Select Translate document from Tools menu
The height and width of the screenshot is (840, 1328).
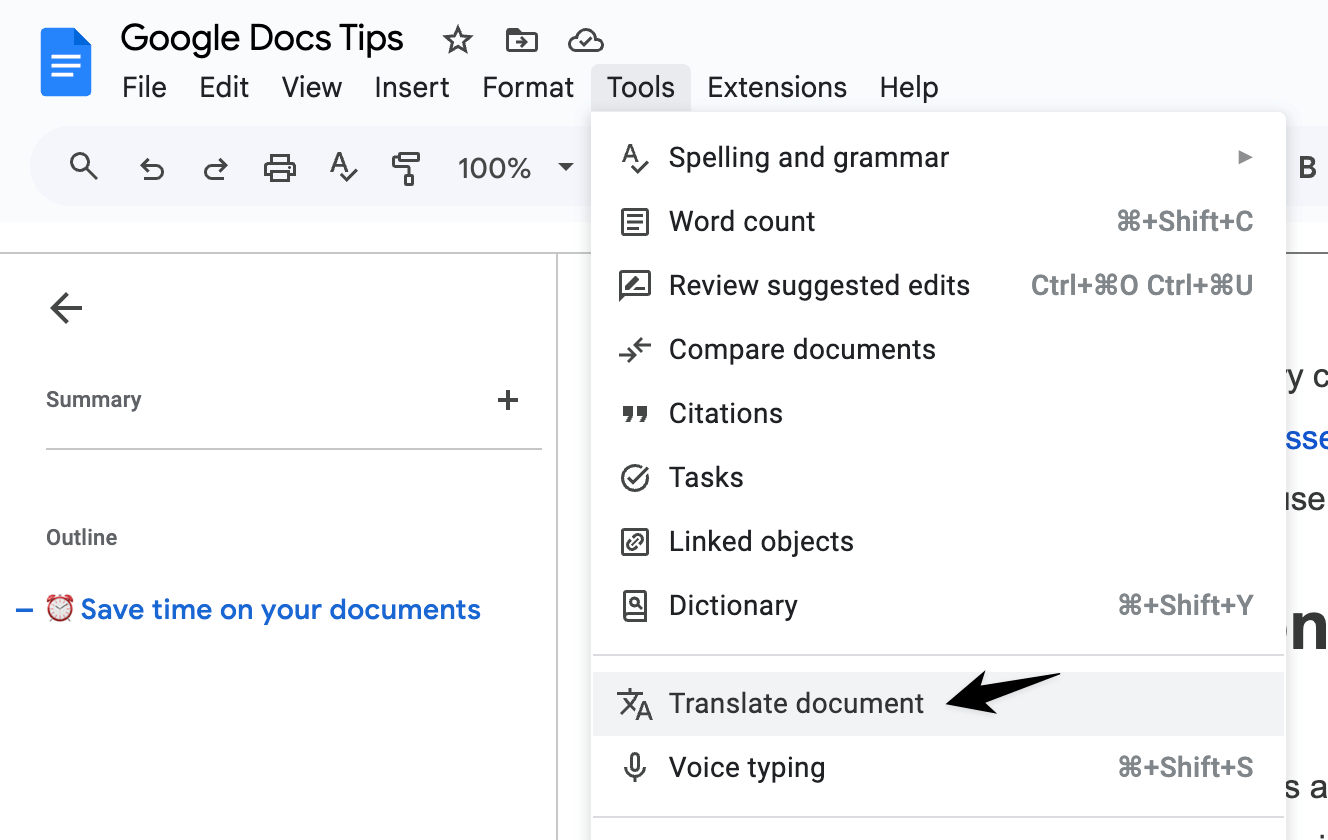(x=796, y=704)
